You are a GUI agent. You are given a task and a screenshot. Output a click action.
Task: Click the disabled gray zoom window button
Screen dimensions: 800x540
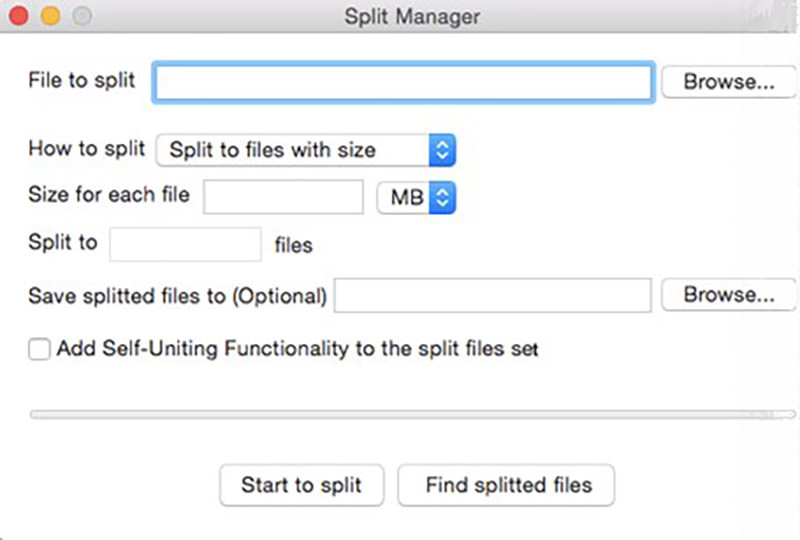[82, 16]
